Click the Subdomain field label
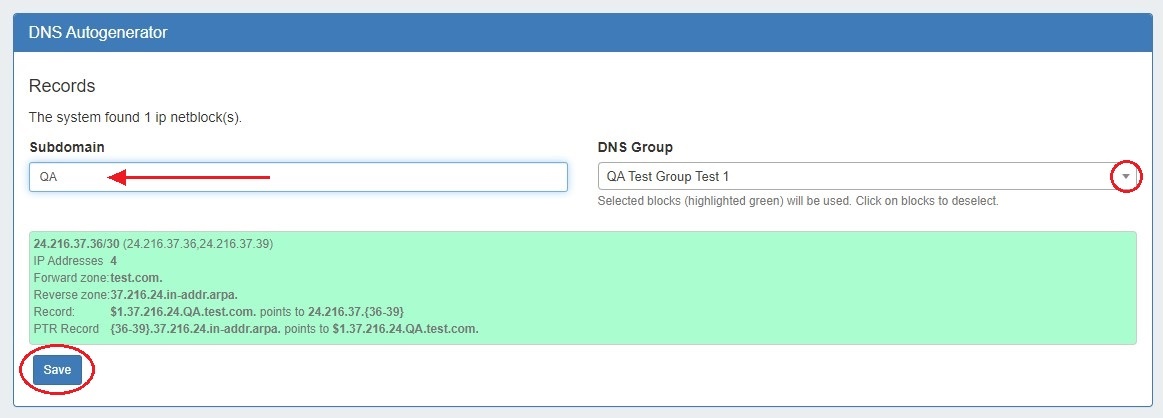Screen dimensions: 1163x418 pyautogui.click(x=67, y=147)
